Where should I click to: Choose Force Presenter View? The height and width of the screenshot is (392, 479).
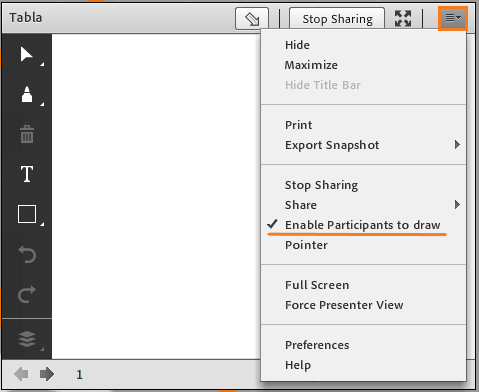[x=363, y=305]
